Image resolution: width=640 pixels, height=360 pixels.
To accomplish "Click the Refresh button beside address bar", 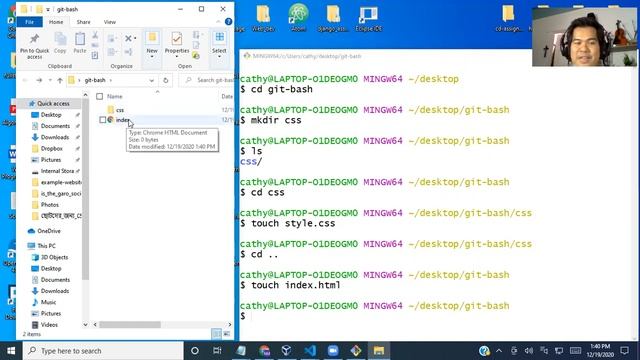I will [165, 80].
